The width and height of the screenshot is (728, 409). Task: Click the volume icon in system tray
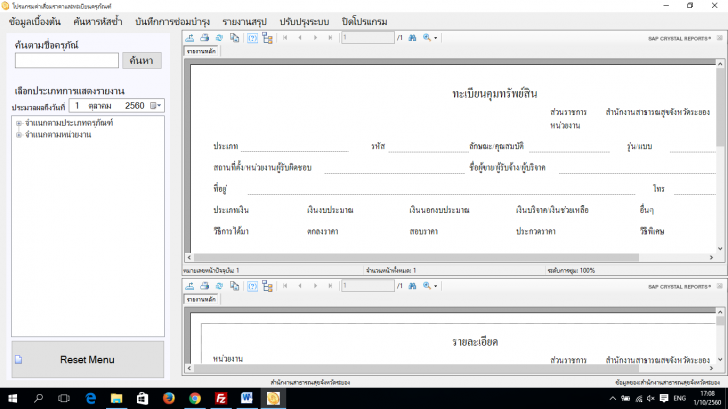pos(650,398)
